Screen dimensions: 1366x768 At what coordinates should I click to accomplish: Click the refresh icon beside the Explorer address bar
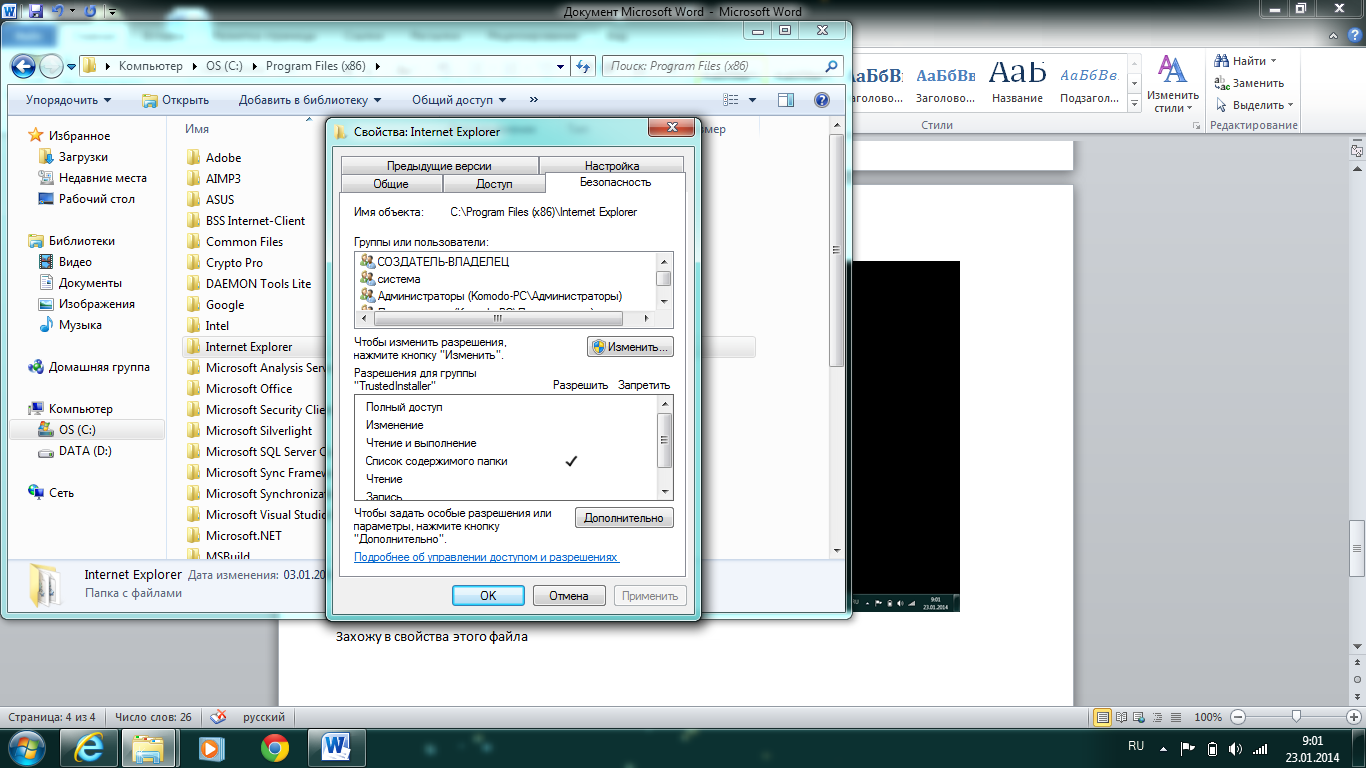(x=584, y=66)
